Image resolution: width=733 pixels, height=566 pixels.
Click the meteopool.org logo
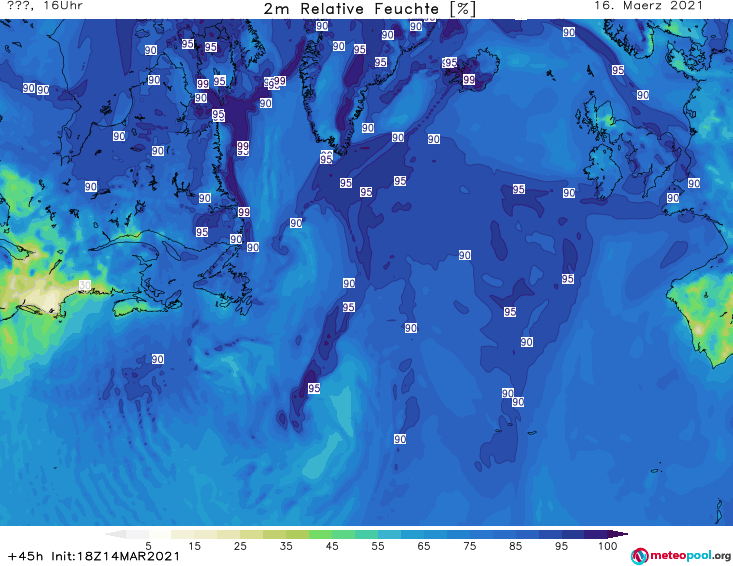click(x=681, y=556)
